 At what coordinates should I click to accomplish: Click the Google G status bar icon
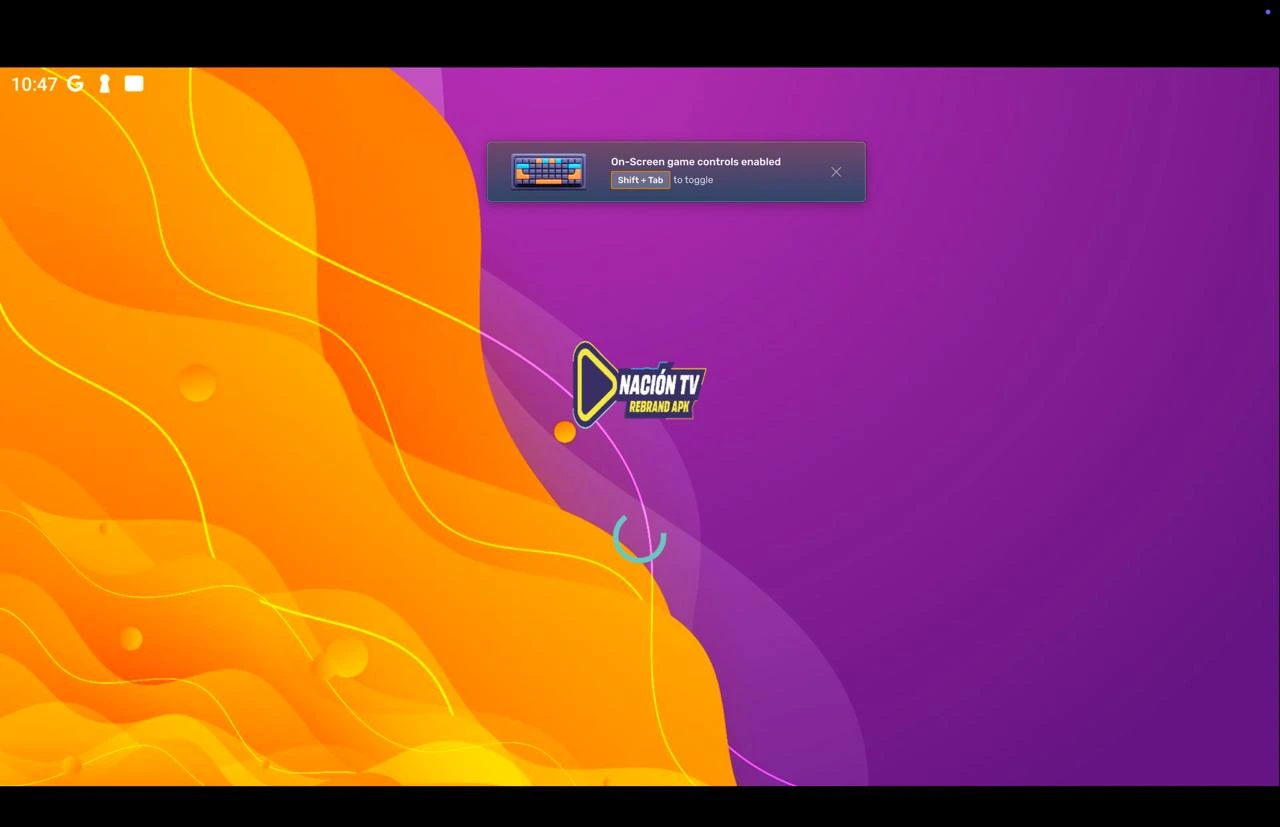pyautogui.click(x=76, y=84)
